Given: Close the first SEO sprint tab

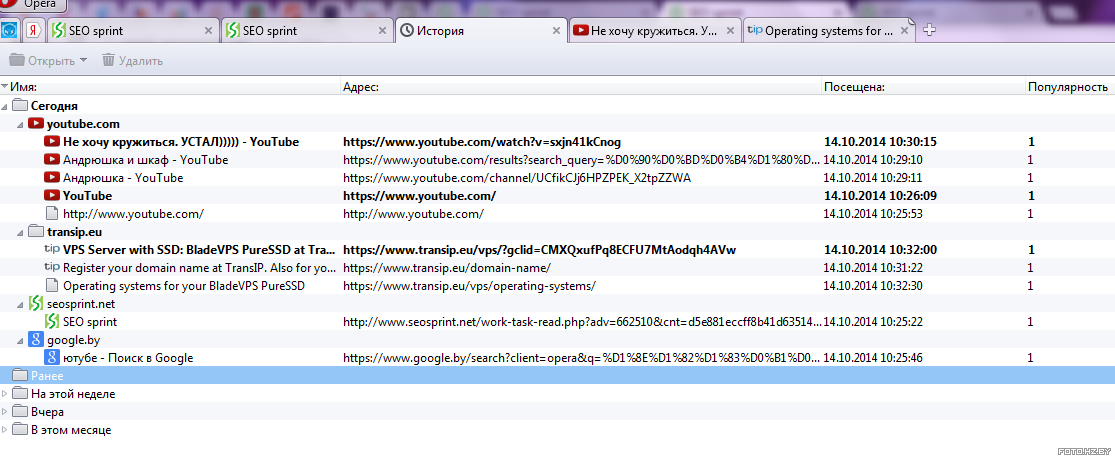Looking at the screenshot, I should 208,31.
